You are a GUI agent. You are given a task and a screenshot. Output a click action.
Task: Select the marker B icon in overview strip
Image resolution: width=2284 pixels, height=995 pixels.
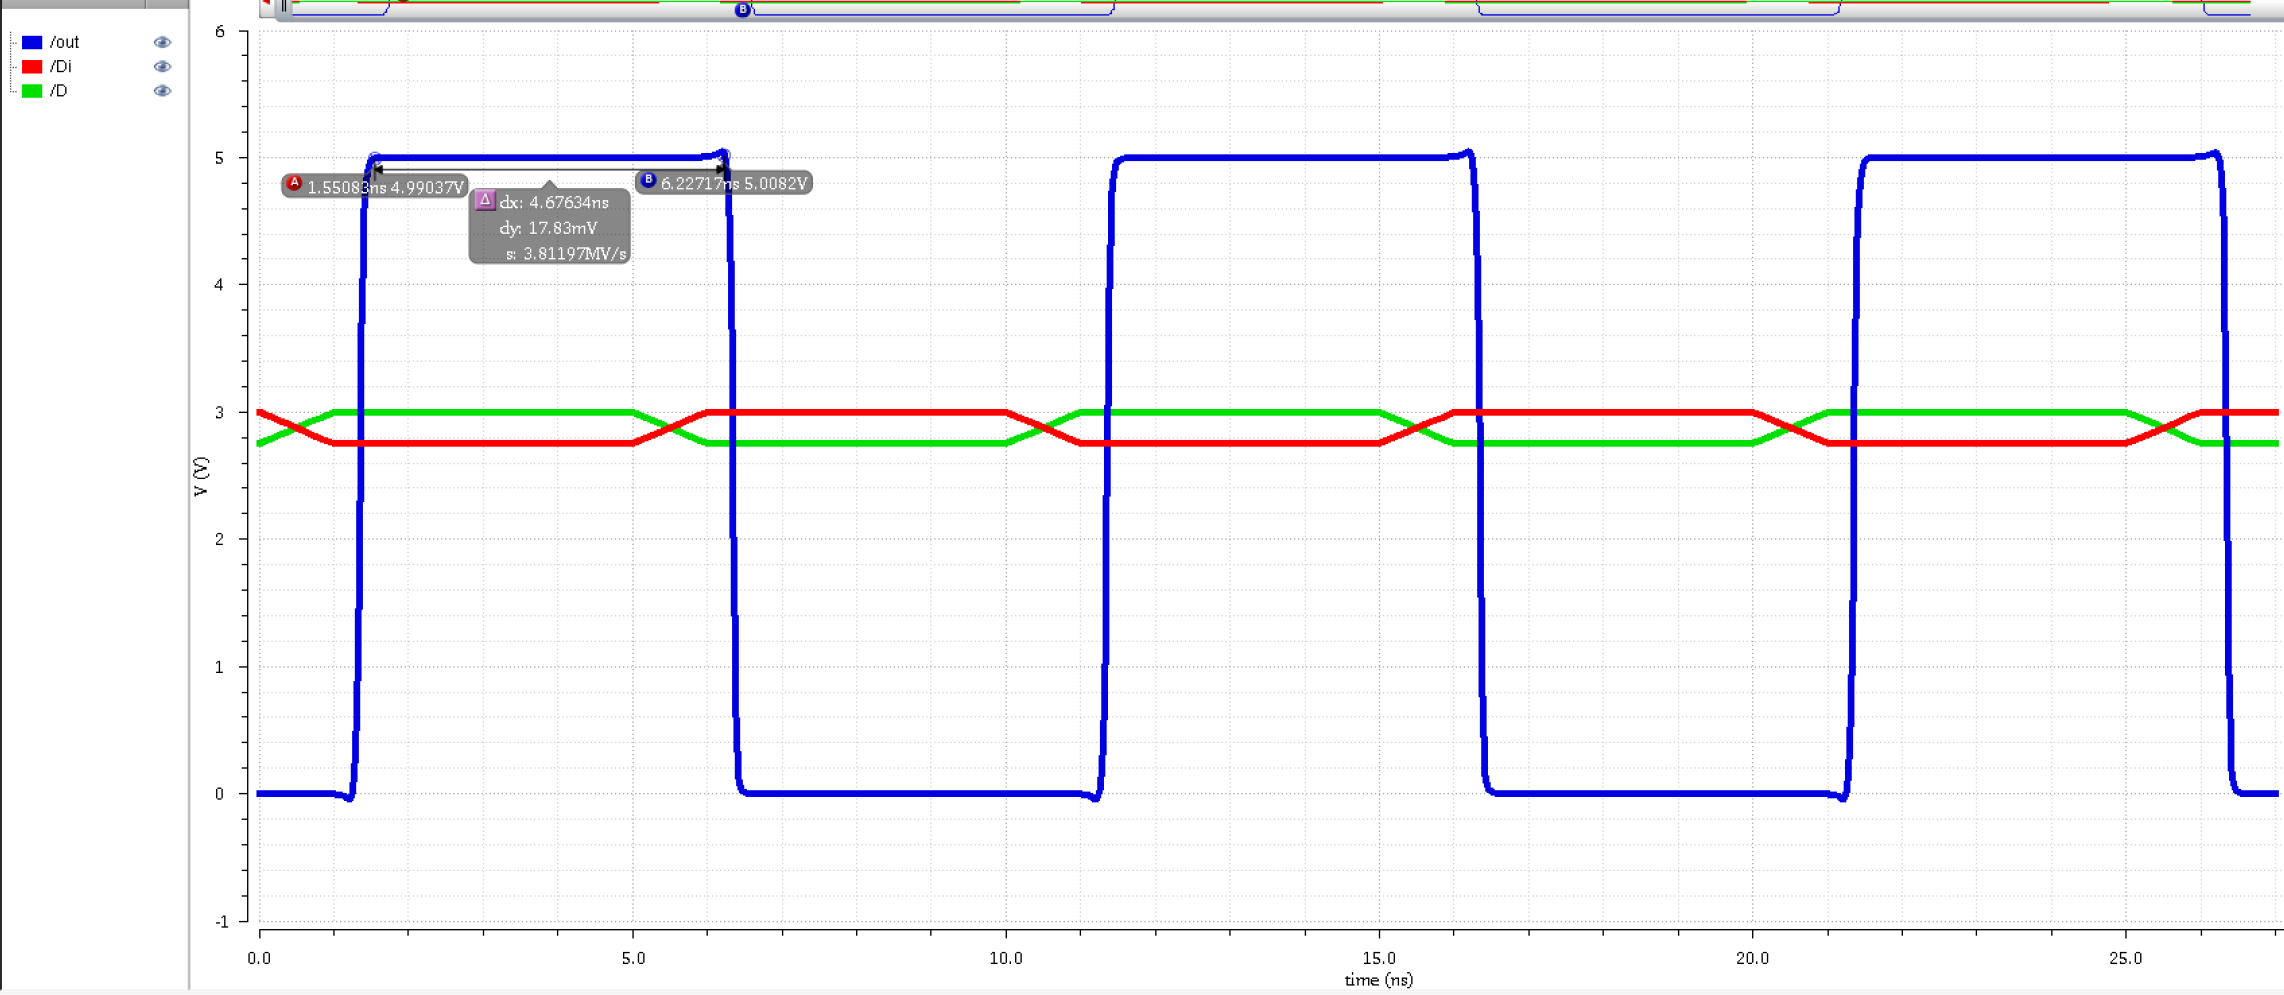click(742, 10)
